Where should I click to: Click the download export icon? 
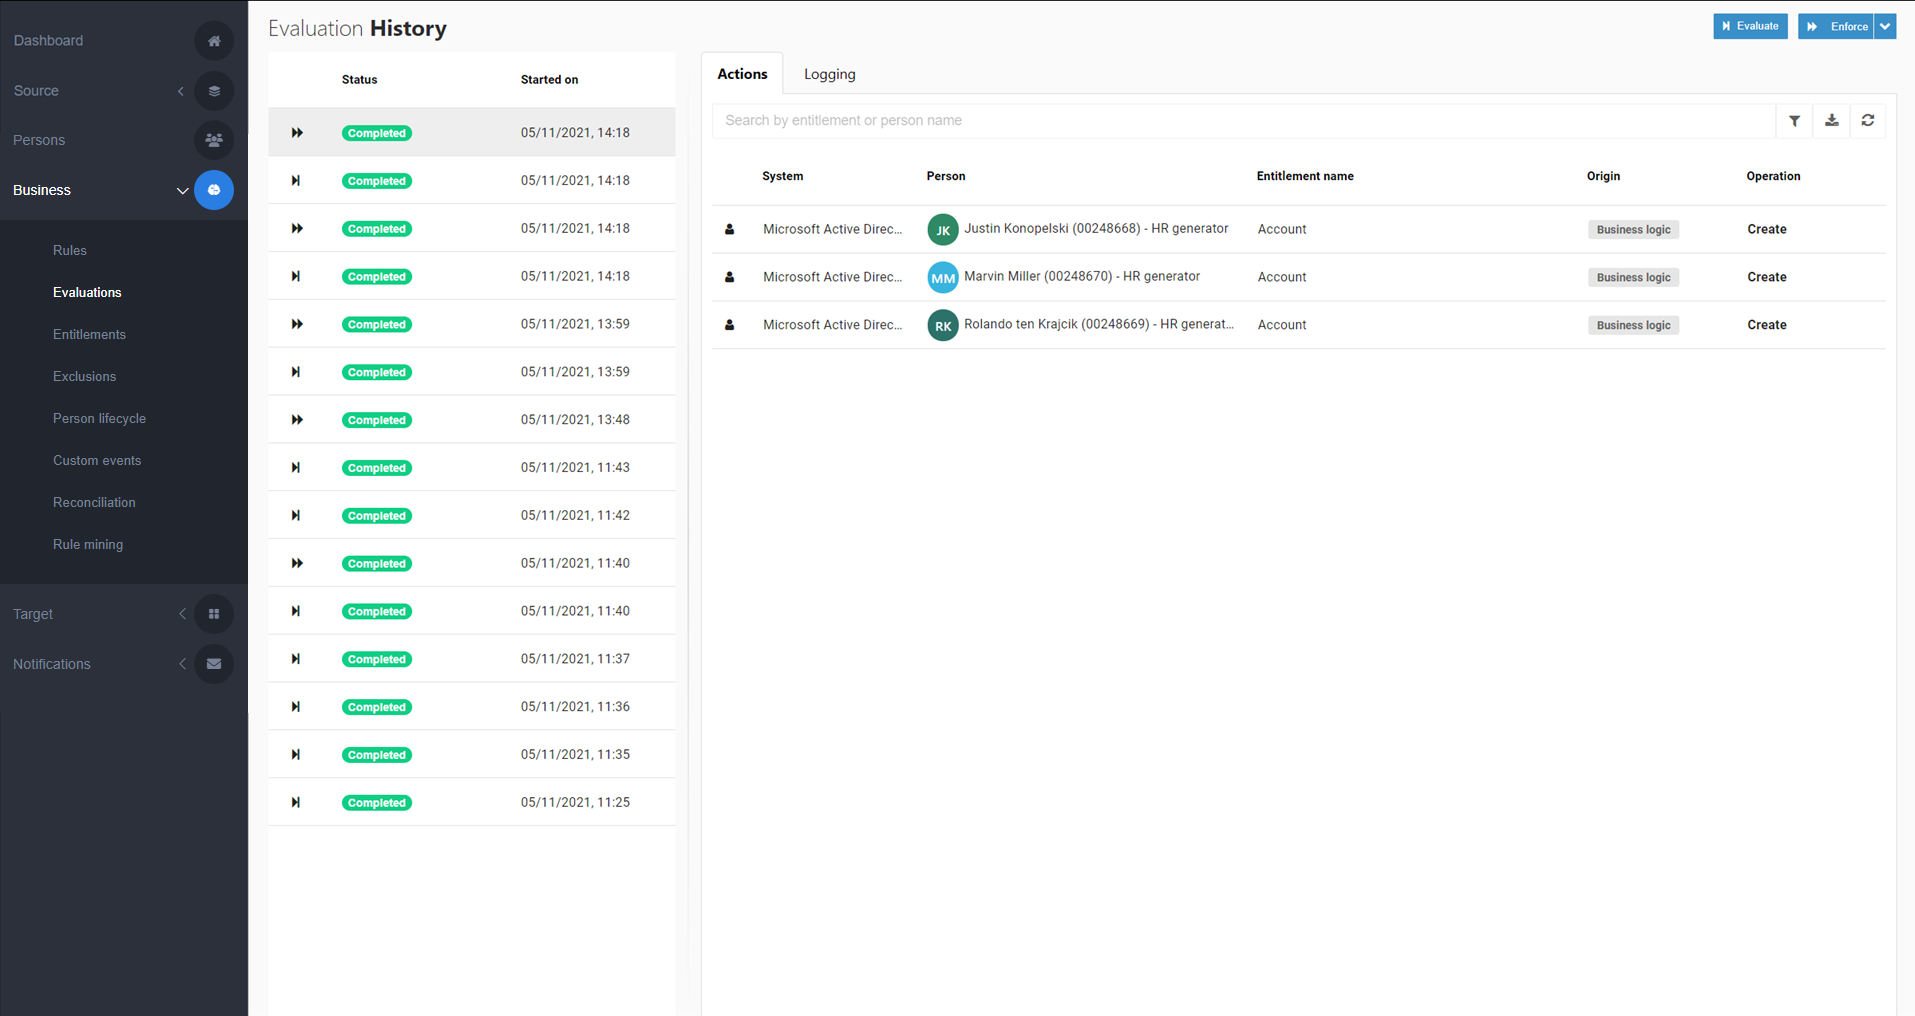coord(1831,121)
